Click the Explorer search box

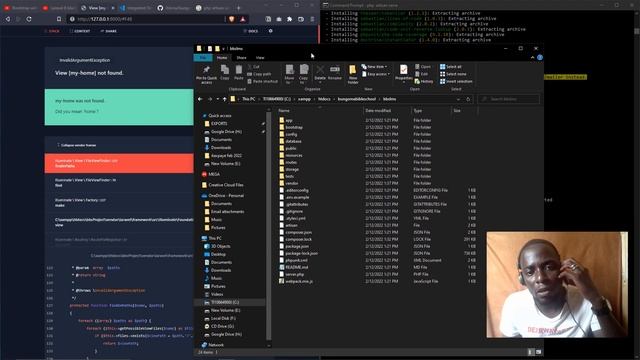click(x=509, y=99)
